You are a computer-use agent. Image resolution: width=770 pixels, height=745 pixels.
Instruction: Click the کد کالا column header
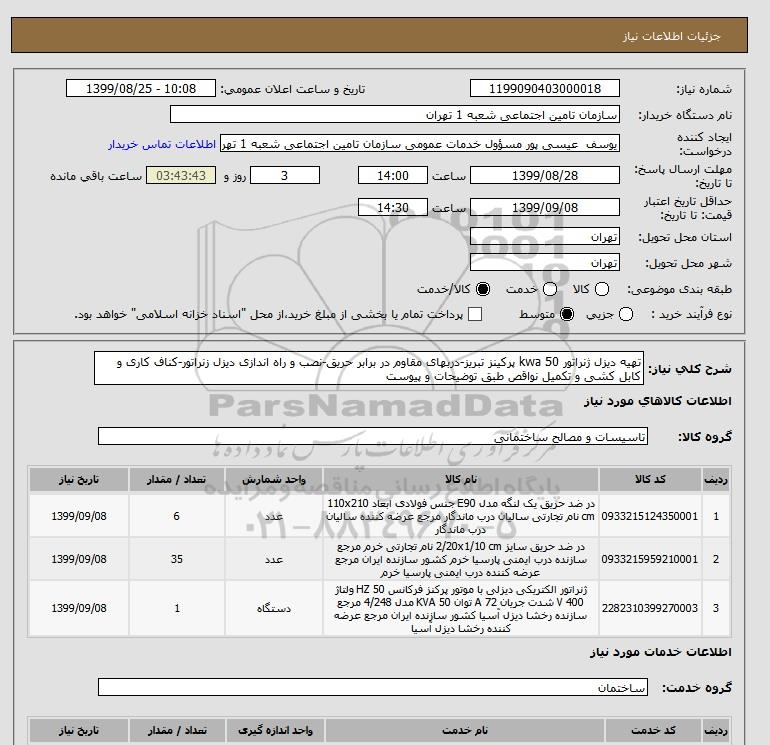[x=650, y=479]
